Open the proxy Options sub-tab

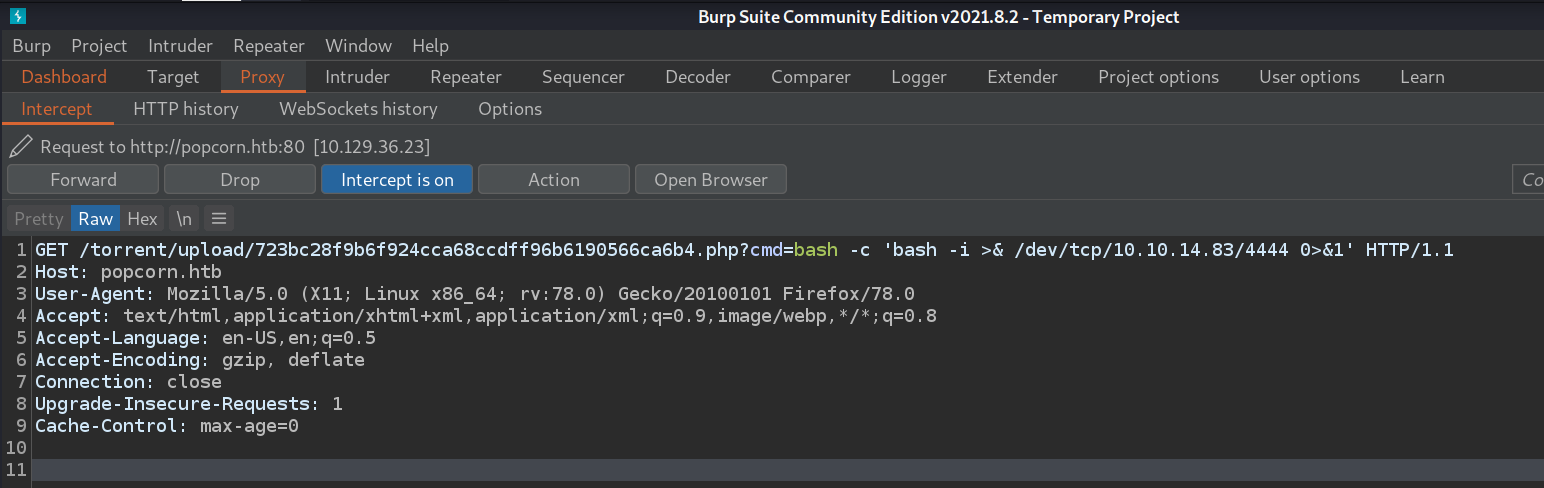(x=510, y=109)
